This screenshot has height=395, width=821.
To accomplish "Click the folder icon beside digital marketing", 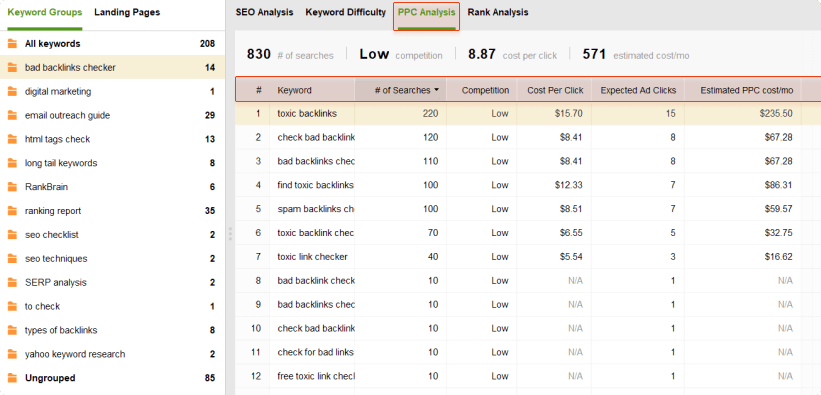I will coord(13,92).
